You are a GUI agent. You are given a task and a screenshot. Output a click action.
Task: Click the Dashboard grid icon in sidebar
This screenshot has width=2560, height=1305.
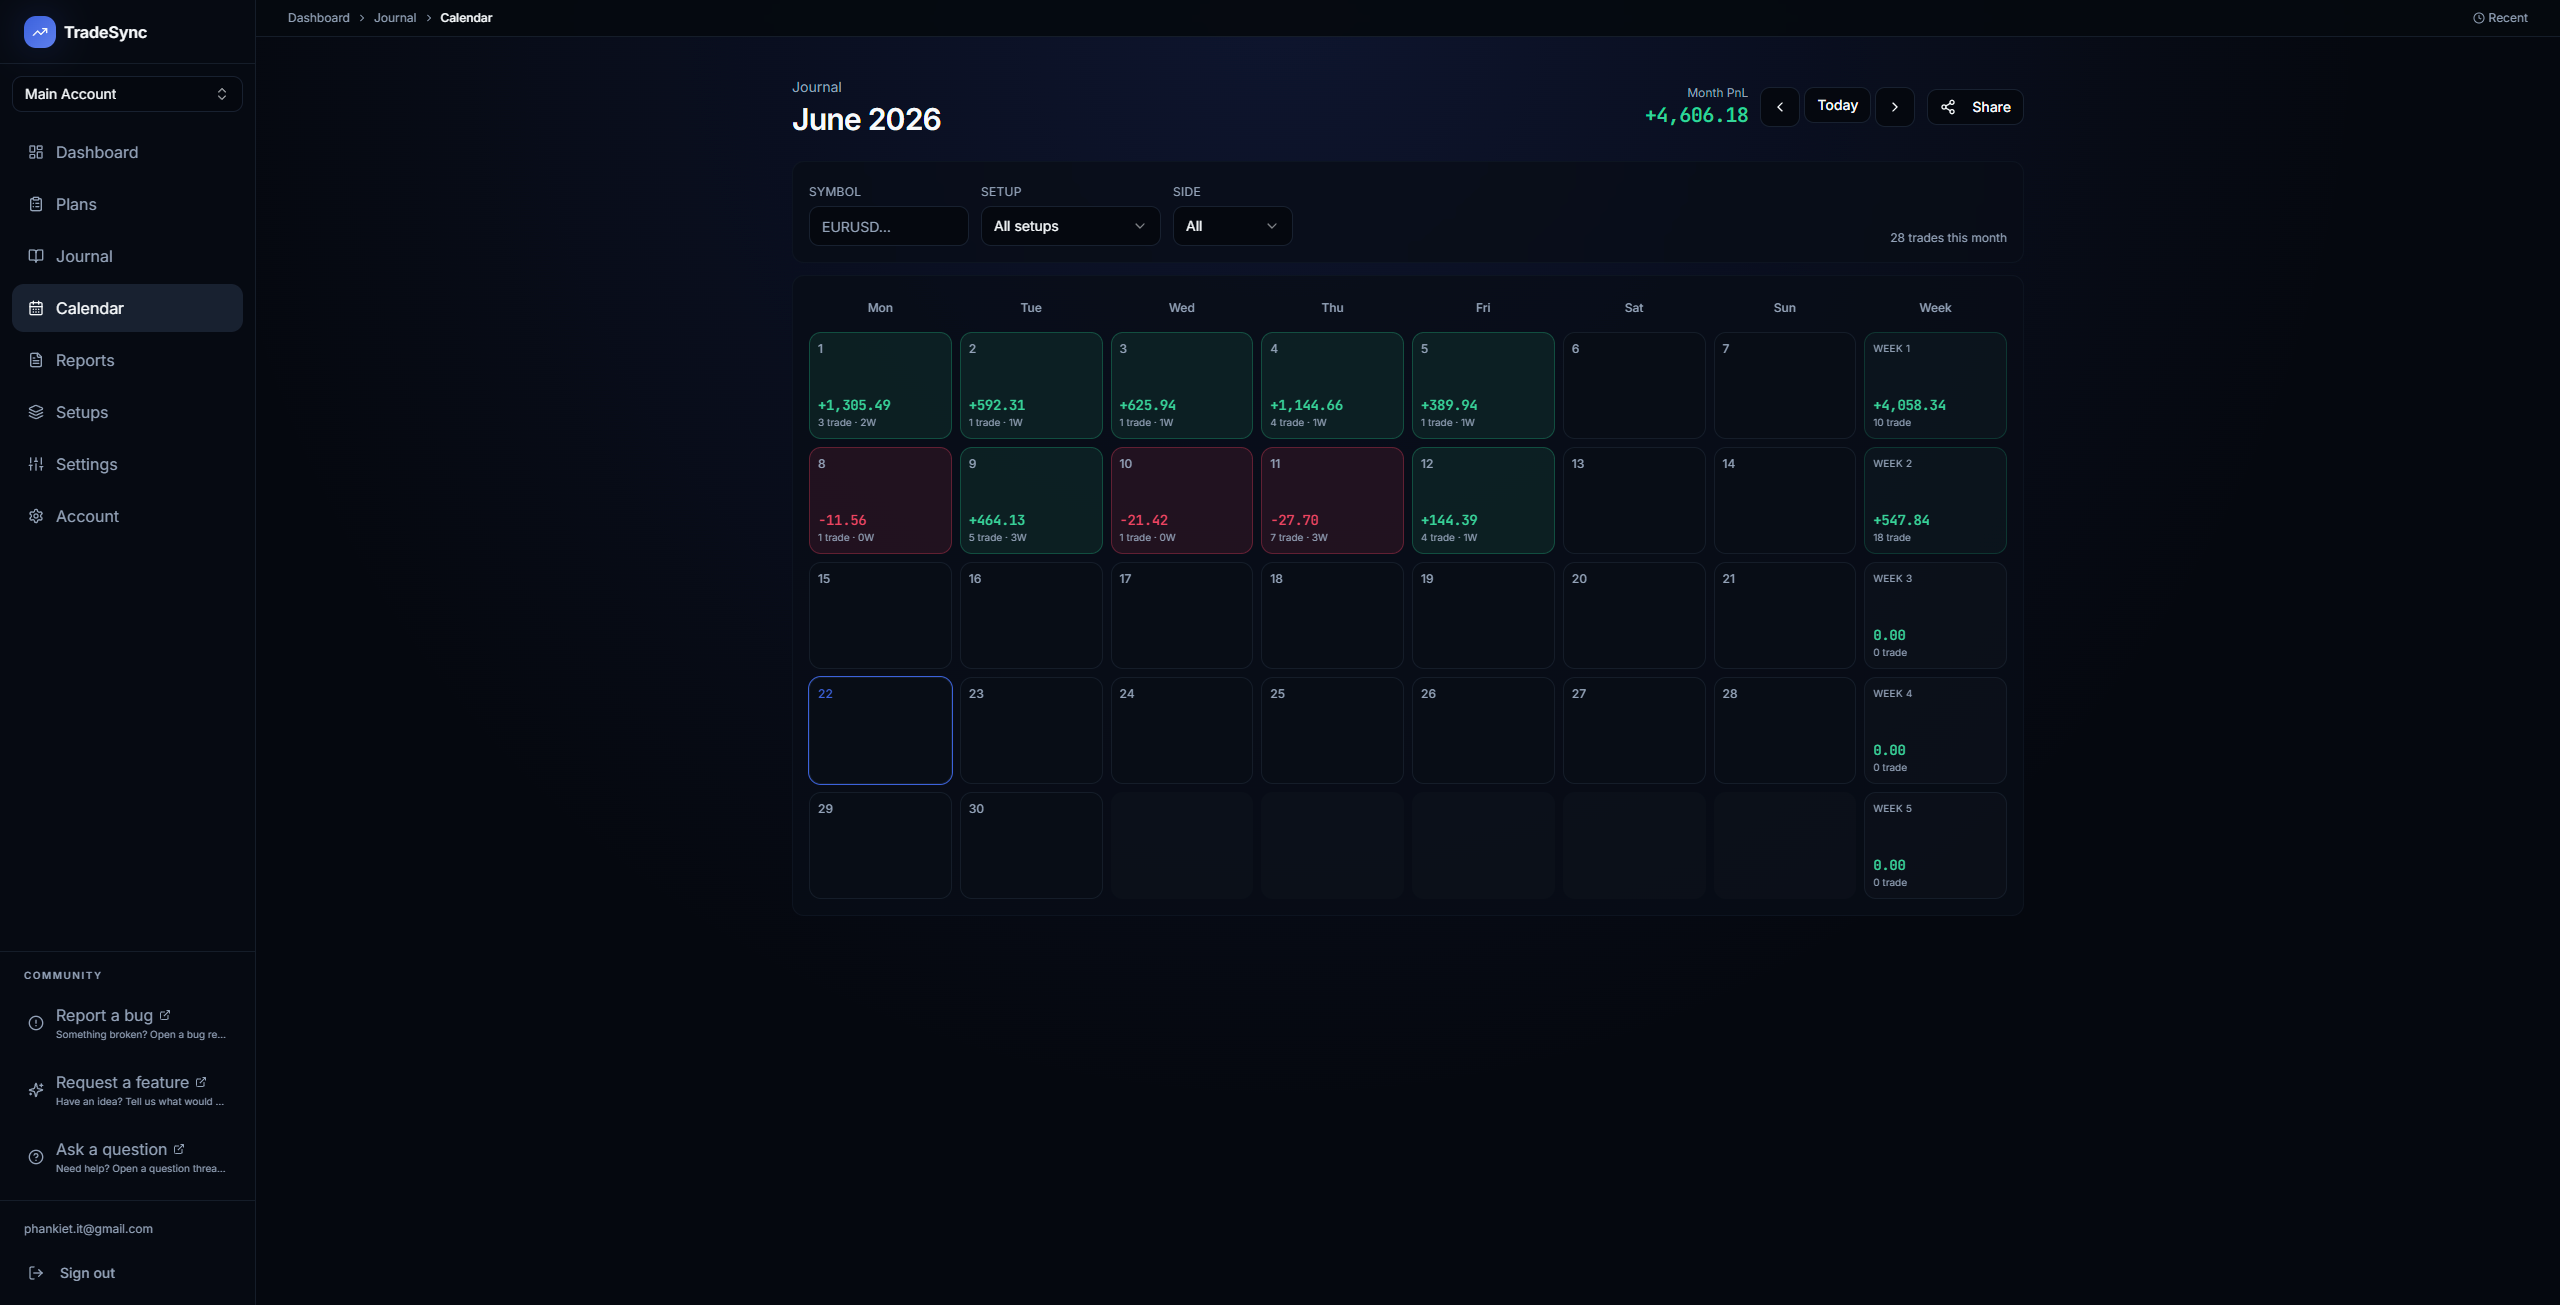tap(36, 152)
